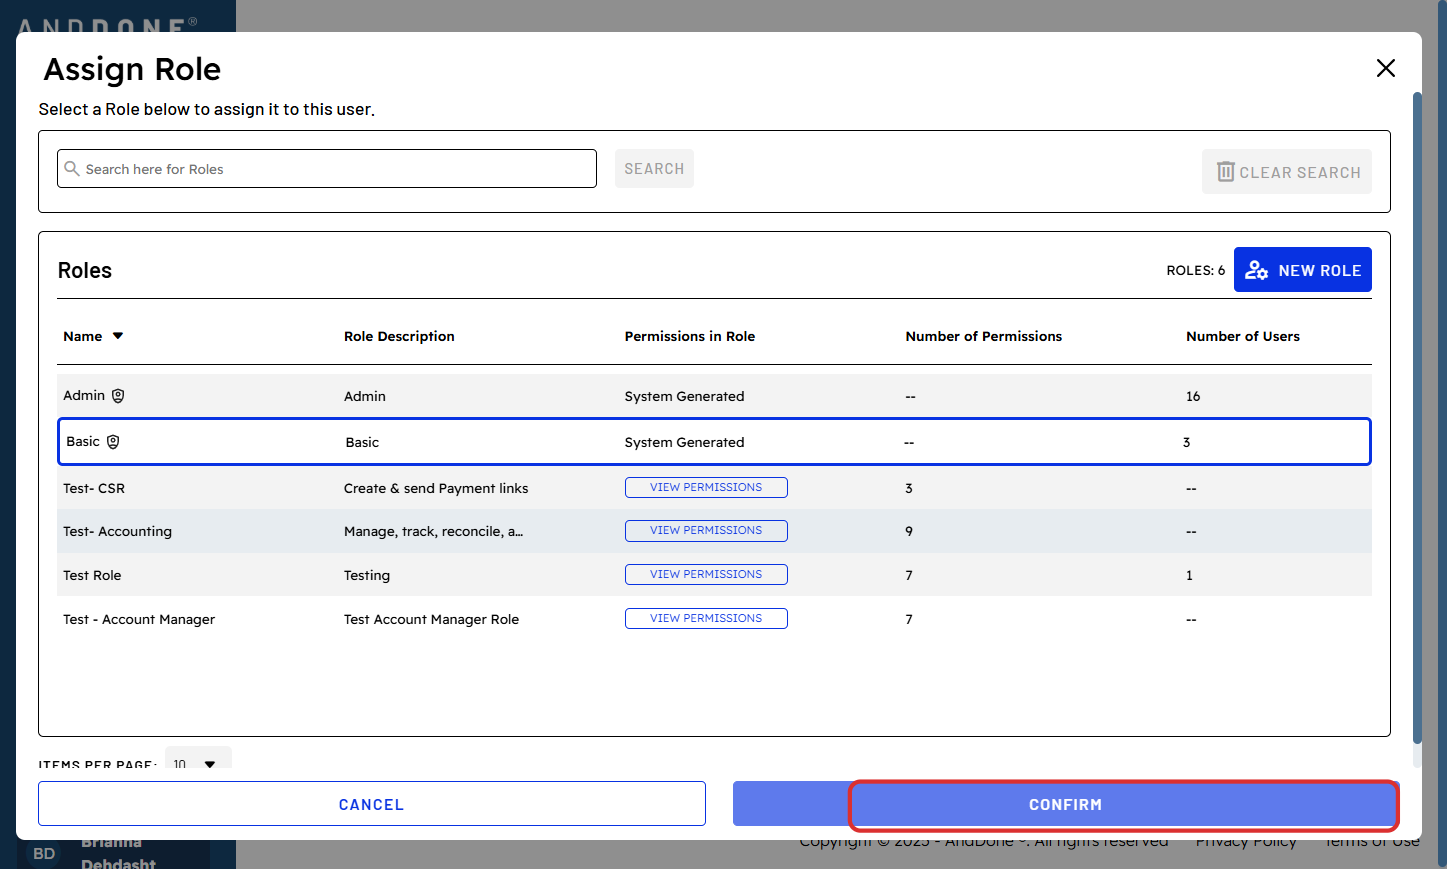This screenshot has height=869, width=1447.
Task: Select the Test Role row
Action: (714, 575)
